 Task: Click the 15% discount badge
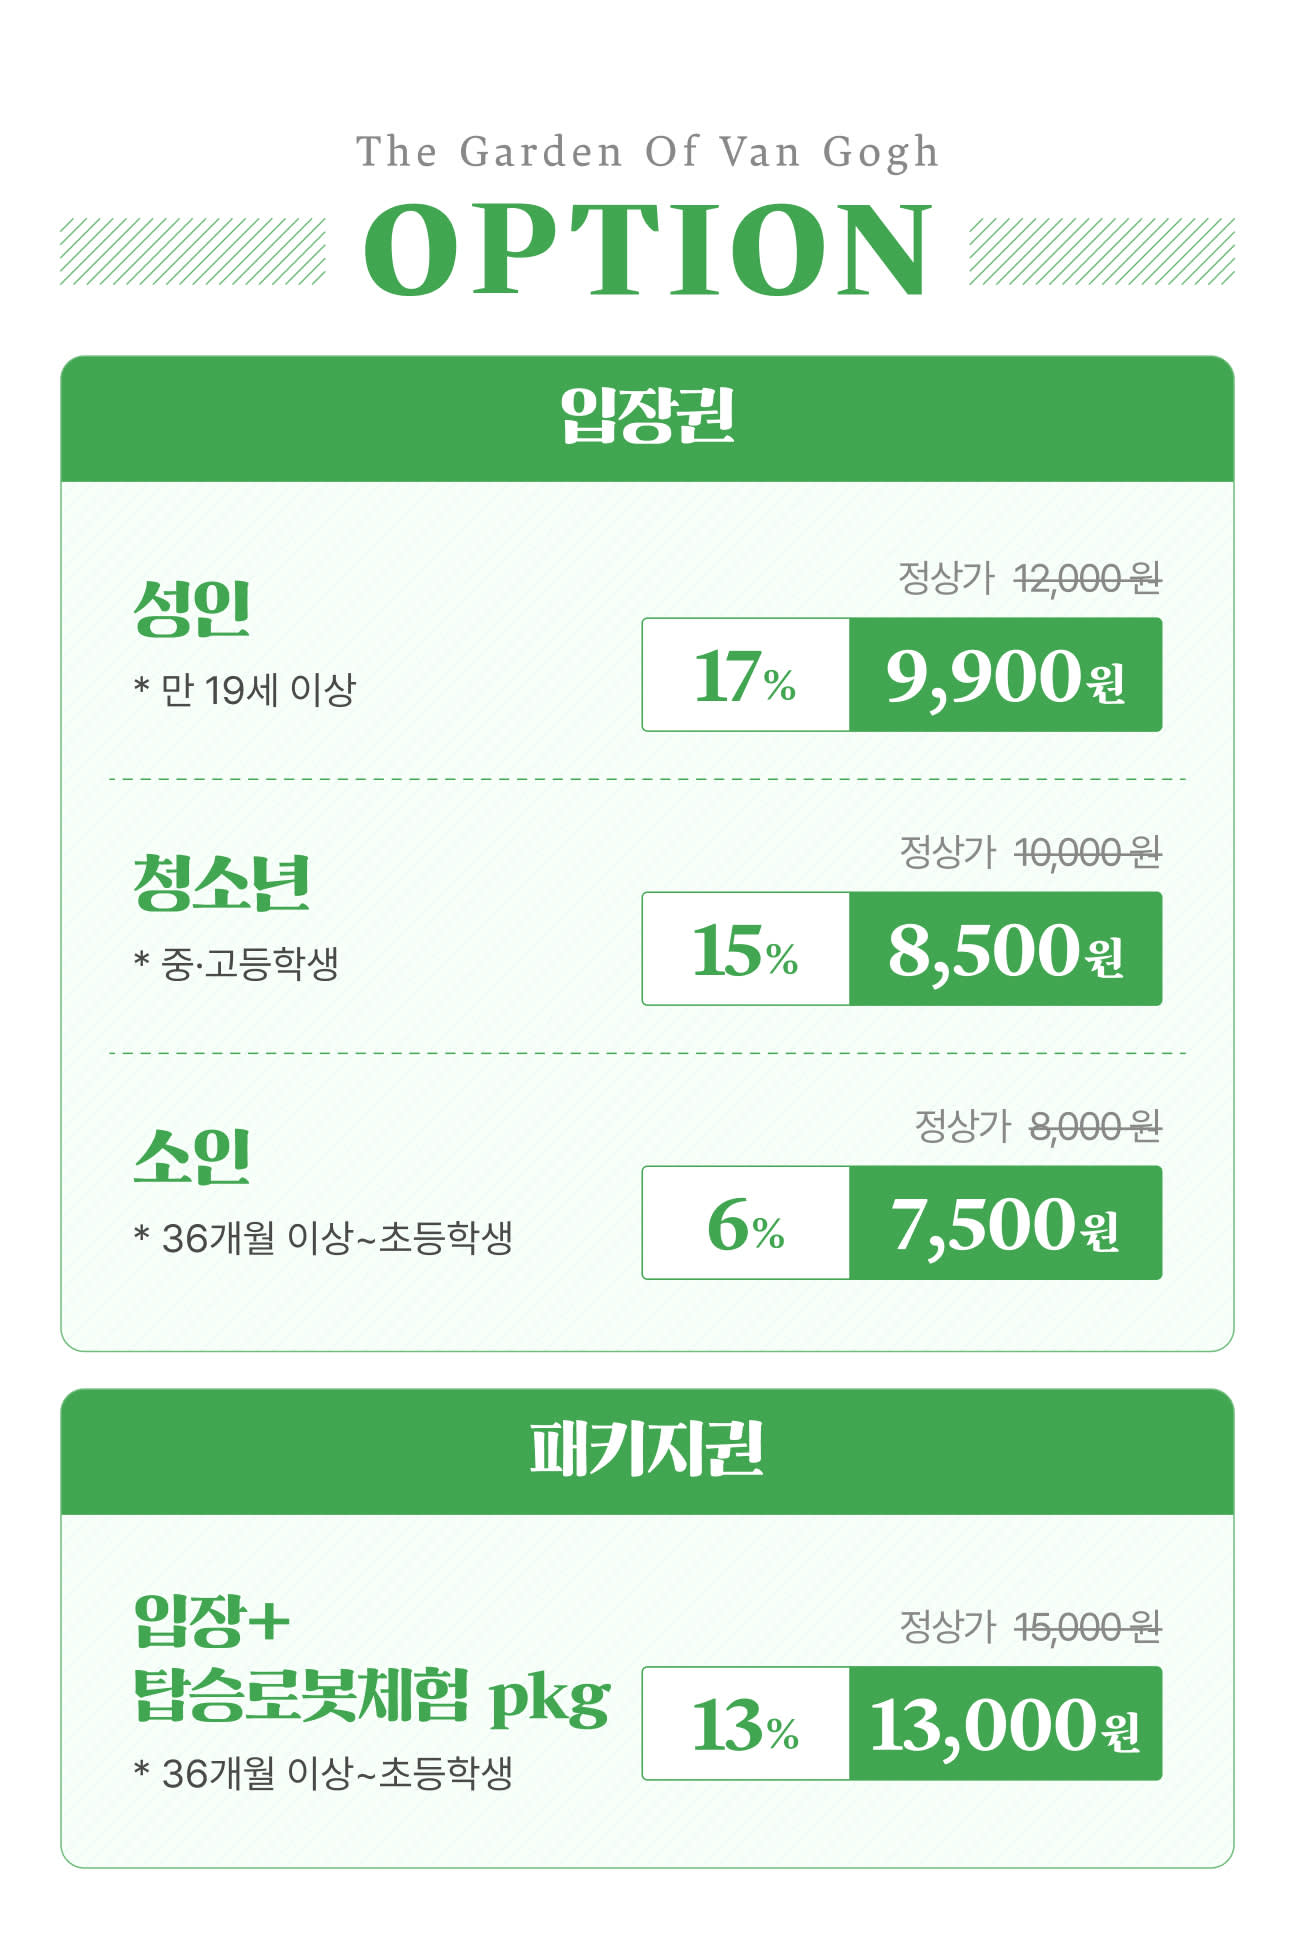[x=746, y=949]
